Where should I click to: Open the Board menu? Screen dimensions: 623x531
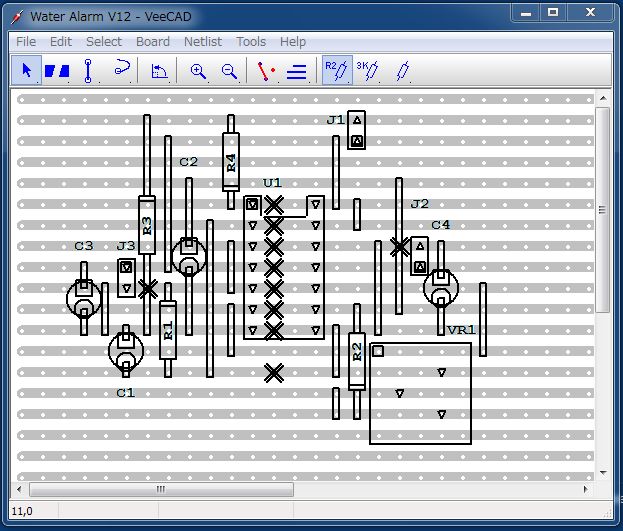(153, 41)
